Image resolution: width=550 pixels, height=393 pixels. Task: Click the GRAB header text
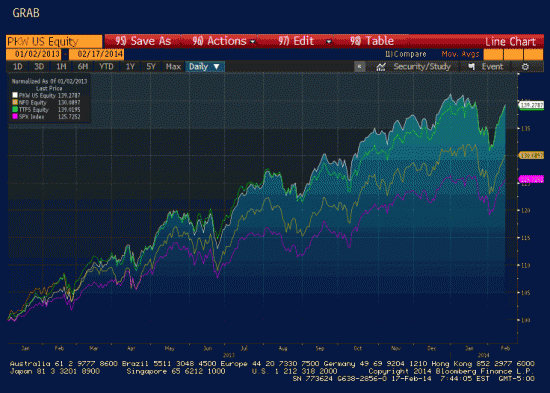26,13
